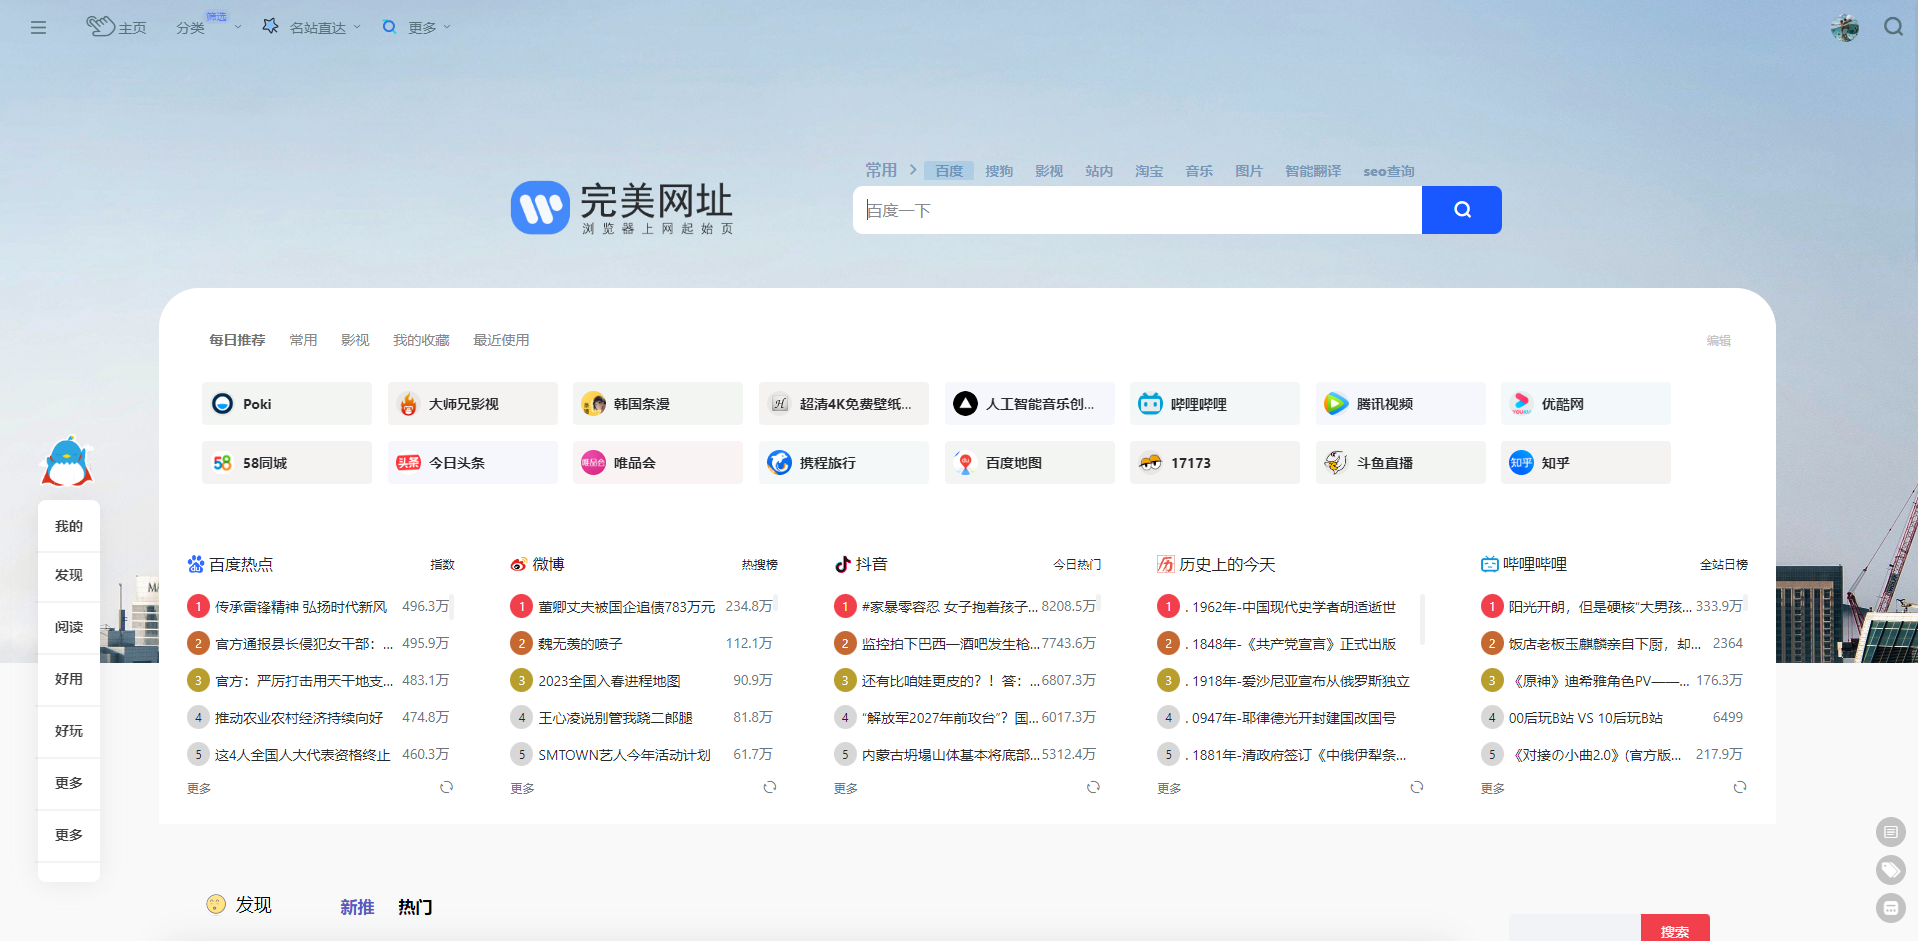Open 携程旅行 shortcut
Screen dimensions: 1918x941
pos(843,463)
